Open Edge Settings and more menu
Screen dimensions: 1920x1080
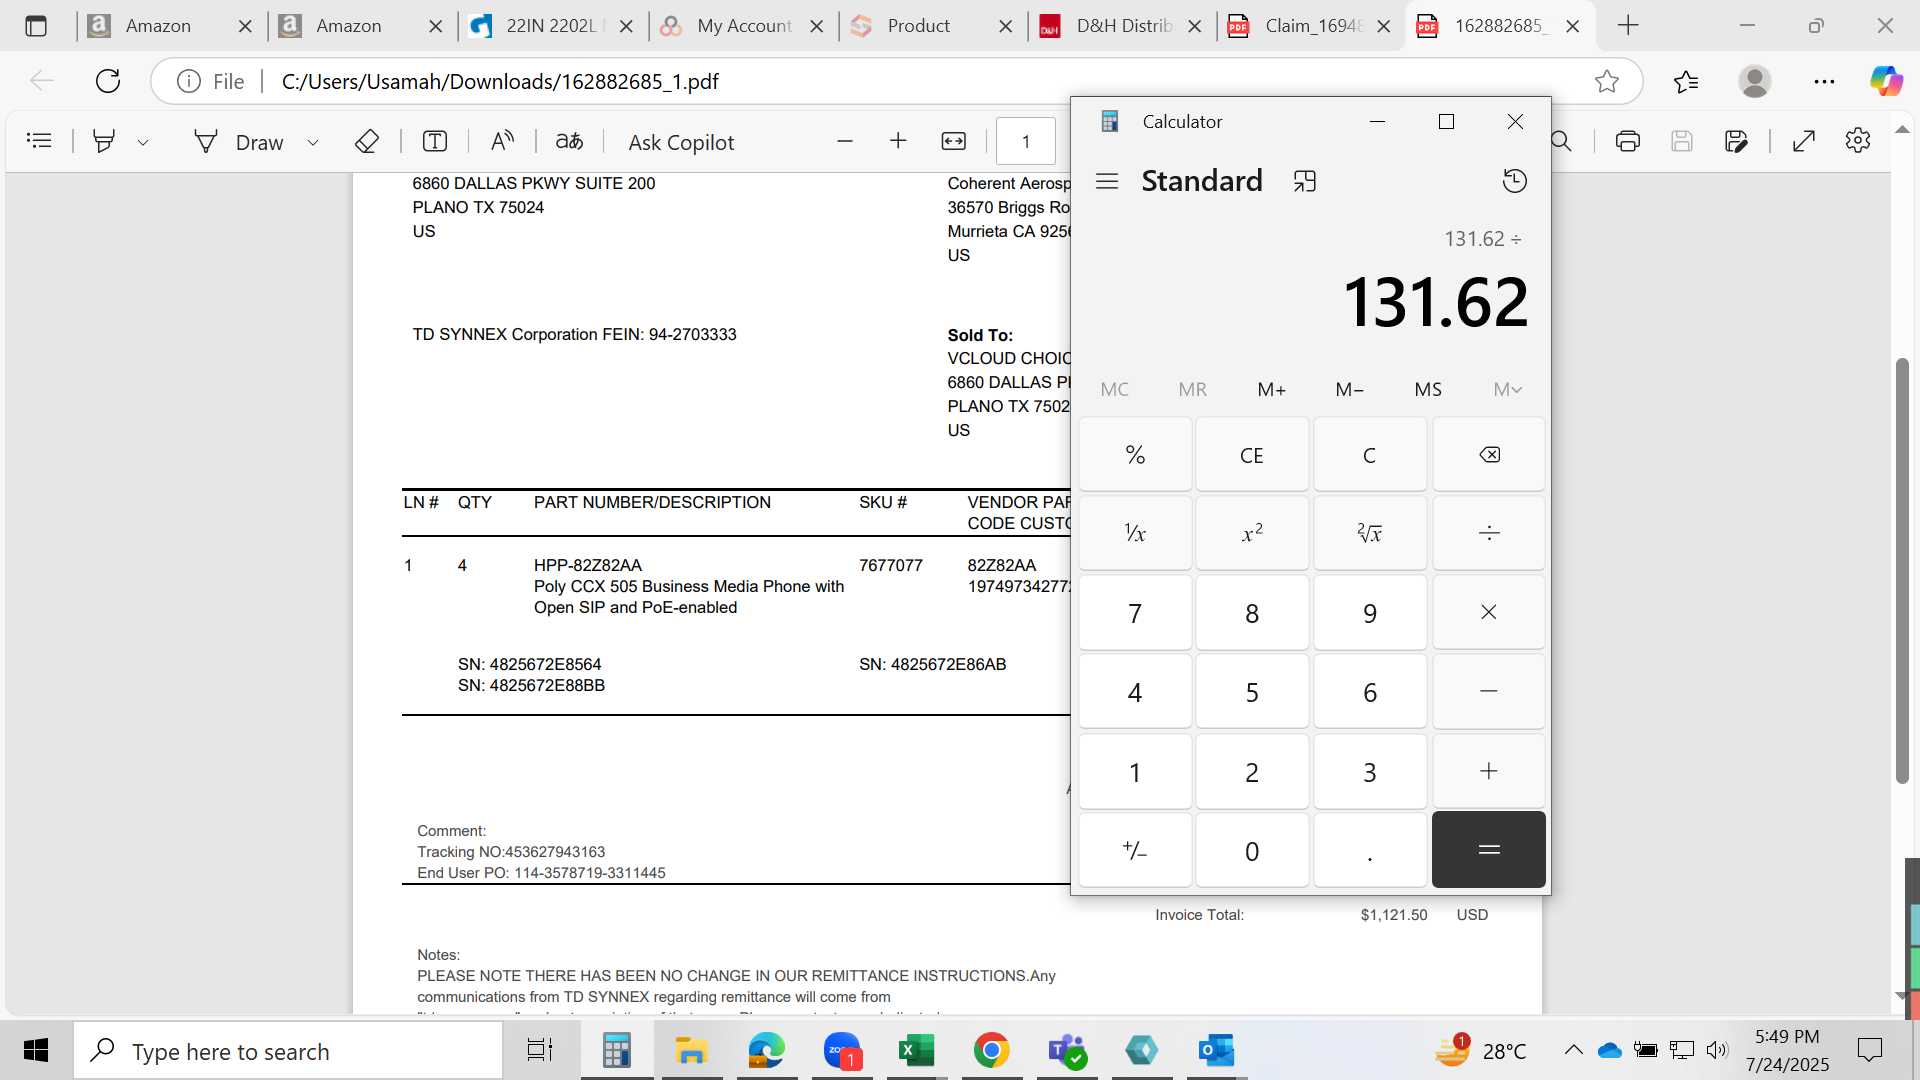click(1824, 81)
